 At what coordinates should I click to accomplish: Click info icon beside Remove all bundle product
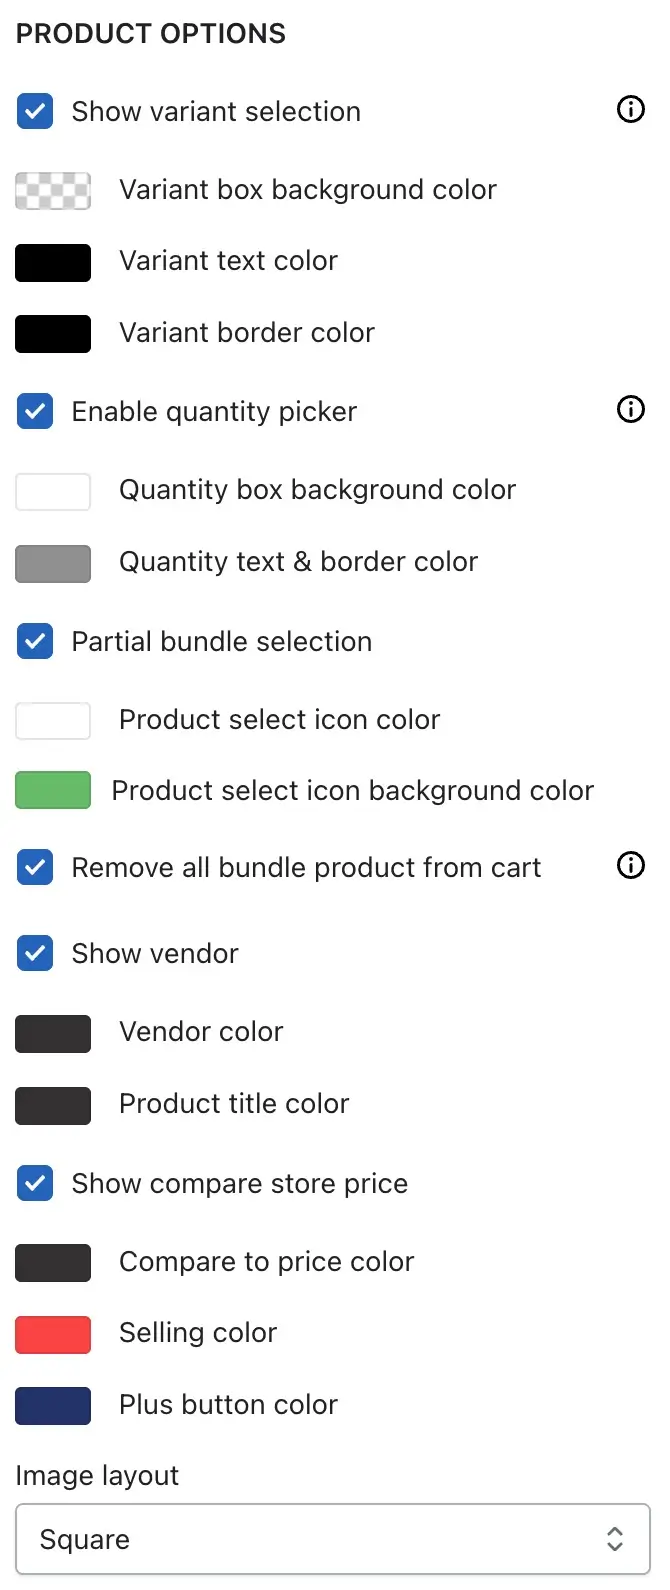(x=631, y=865)
